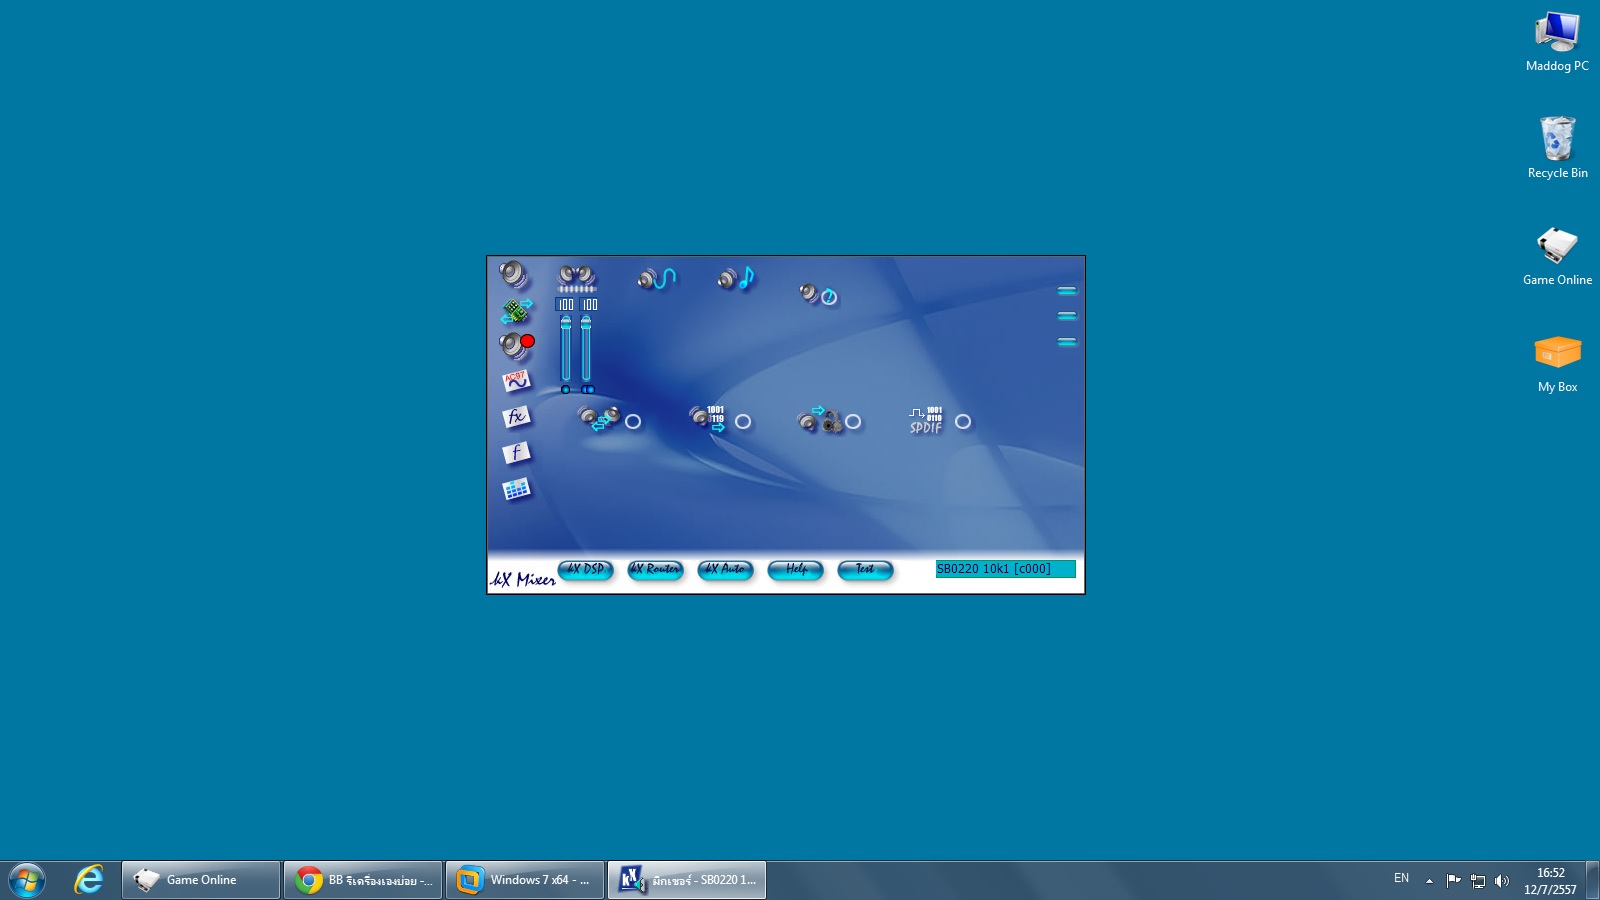Toggle the circle beside the headphones icon
The height and width of the screenshot is (900, 1600).
853,422
